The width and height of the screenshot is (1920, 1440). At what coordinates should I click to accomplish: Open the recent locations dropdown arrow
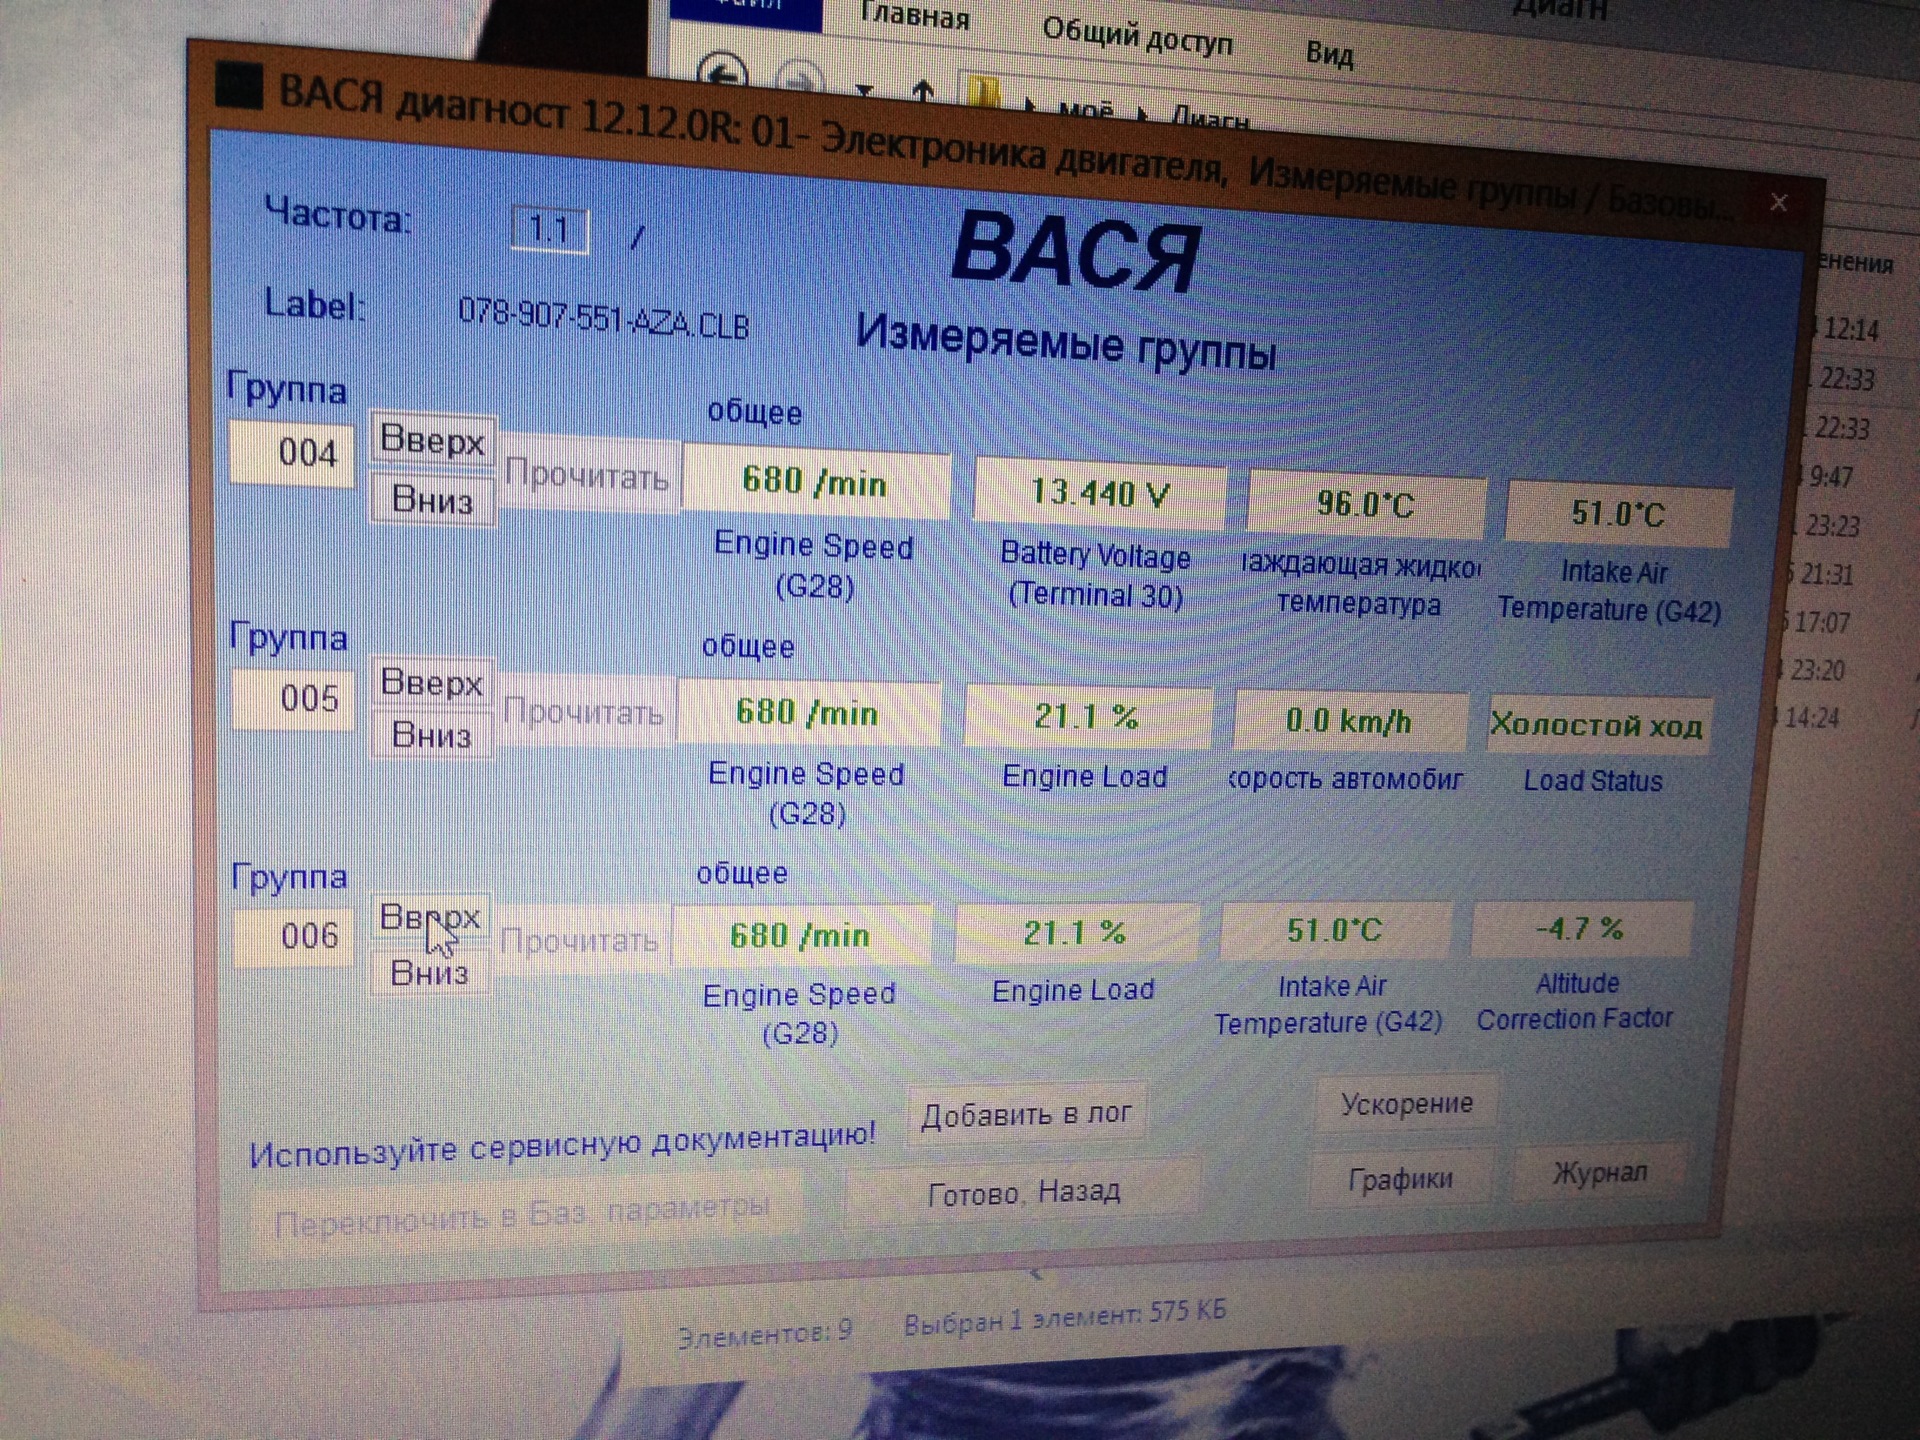click(x=865, y=90)
